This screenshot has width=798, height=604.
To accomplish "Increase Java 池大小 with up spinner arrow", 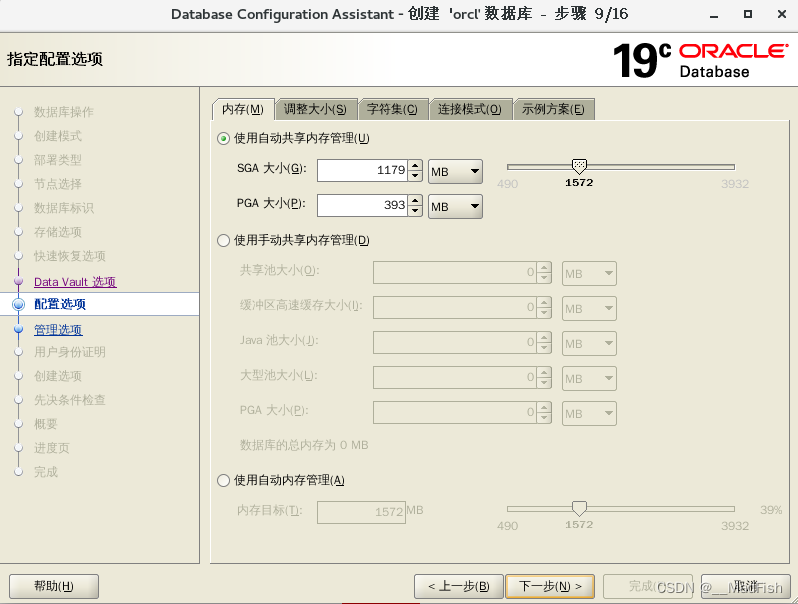I will (x=544, y=338).
